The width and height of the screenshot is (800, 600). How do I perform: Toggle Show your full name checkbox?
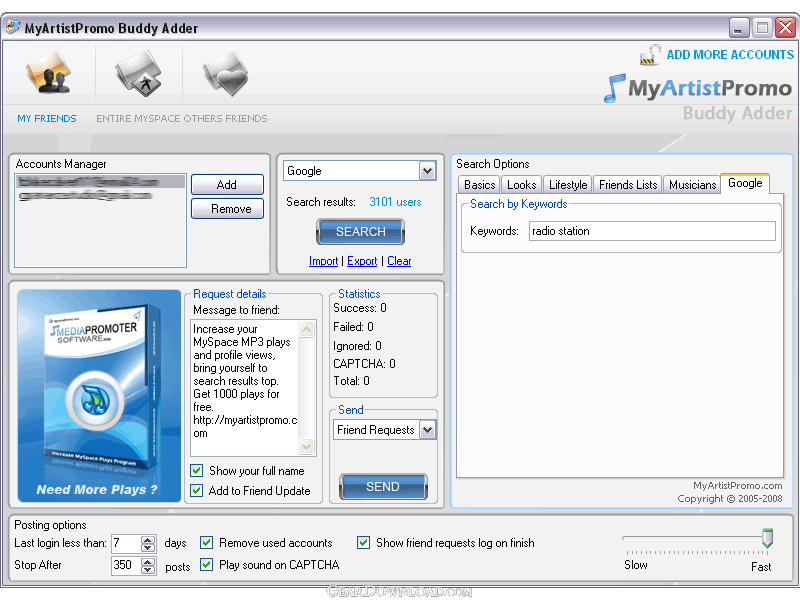point(196,470)
